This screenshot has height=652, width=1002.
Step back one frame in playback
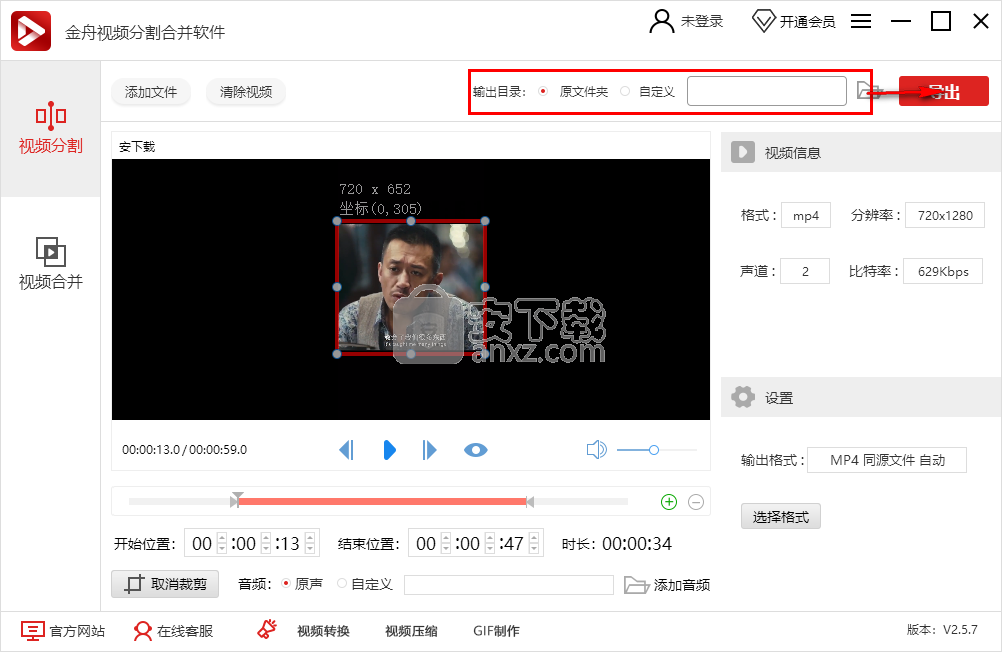(346, 450)
